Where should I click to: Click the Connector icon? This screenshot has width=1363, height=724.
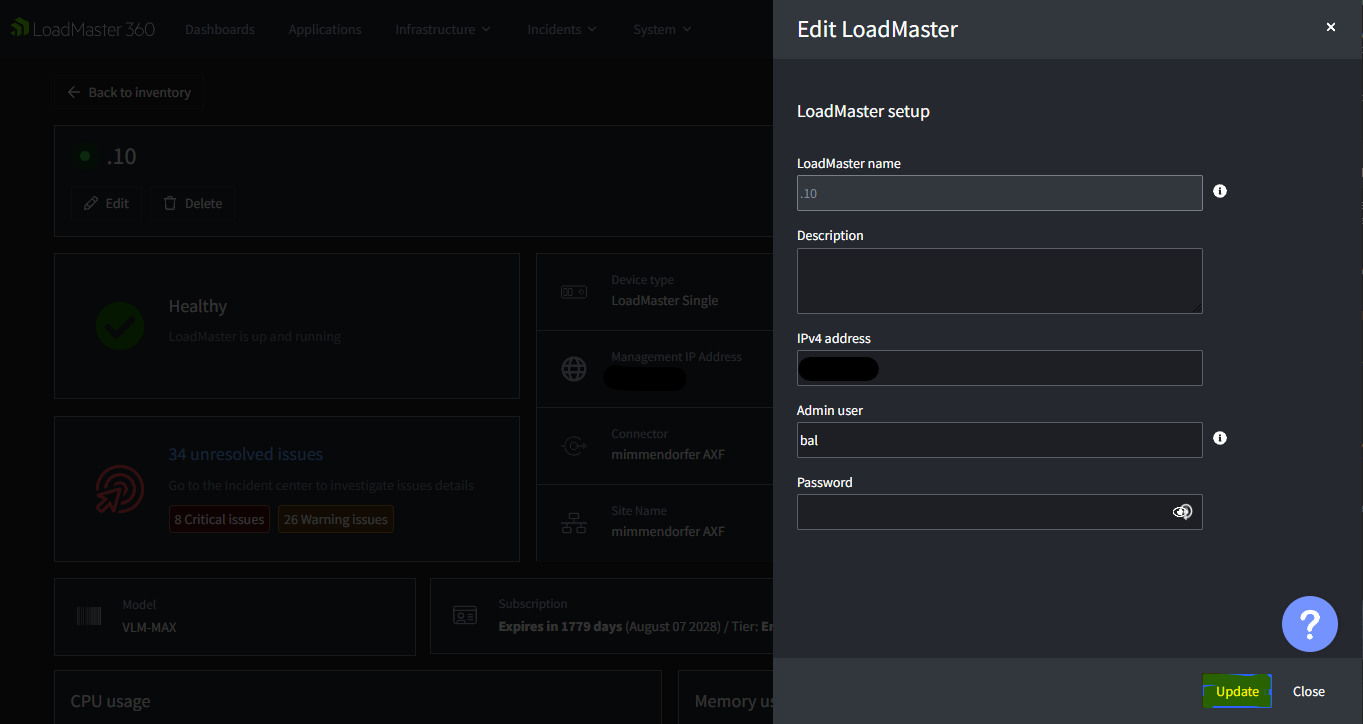[x=574, y=446]
